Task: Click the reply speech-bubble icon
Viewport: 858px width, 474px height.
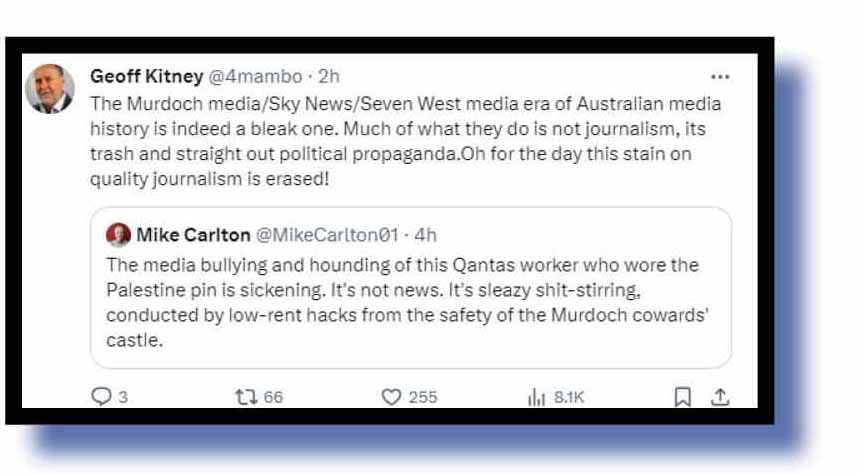Action: [100, 397]
